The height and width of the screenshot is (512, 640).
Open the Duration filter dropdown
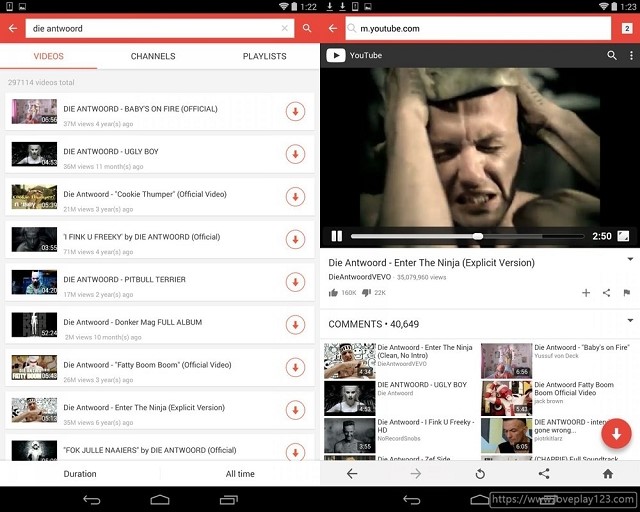click(x=80, y=474)
